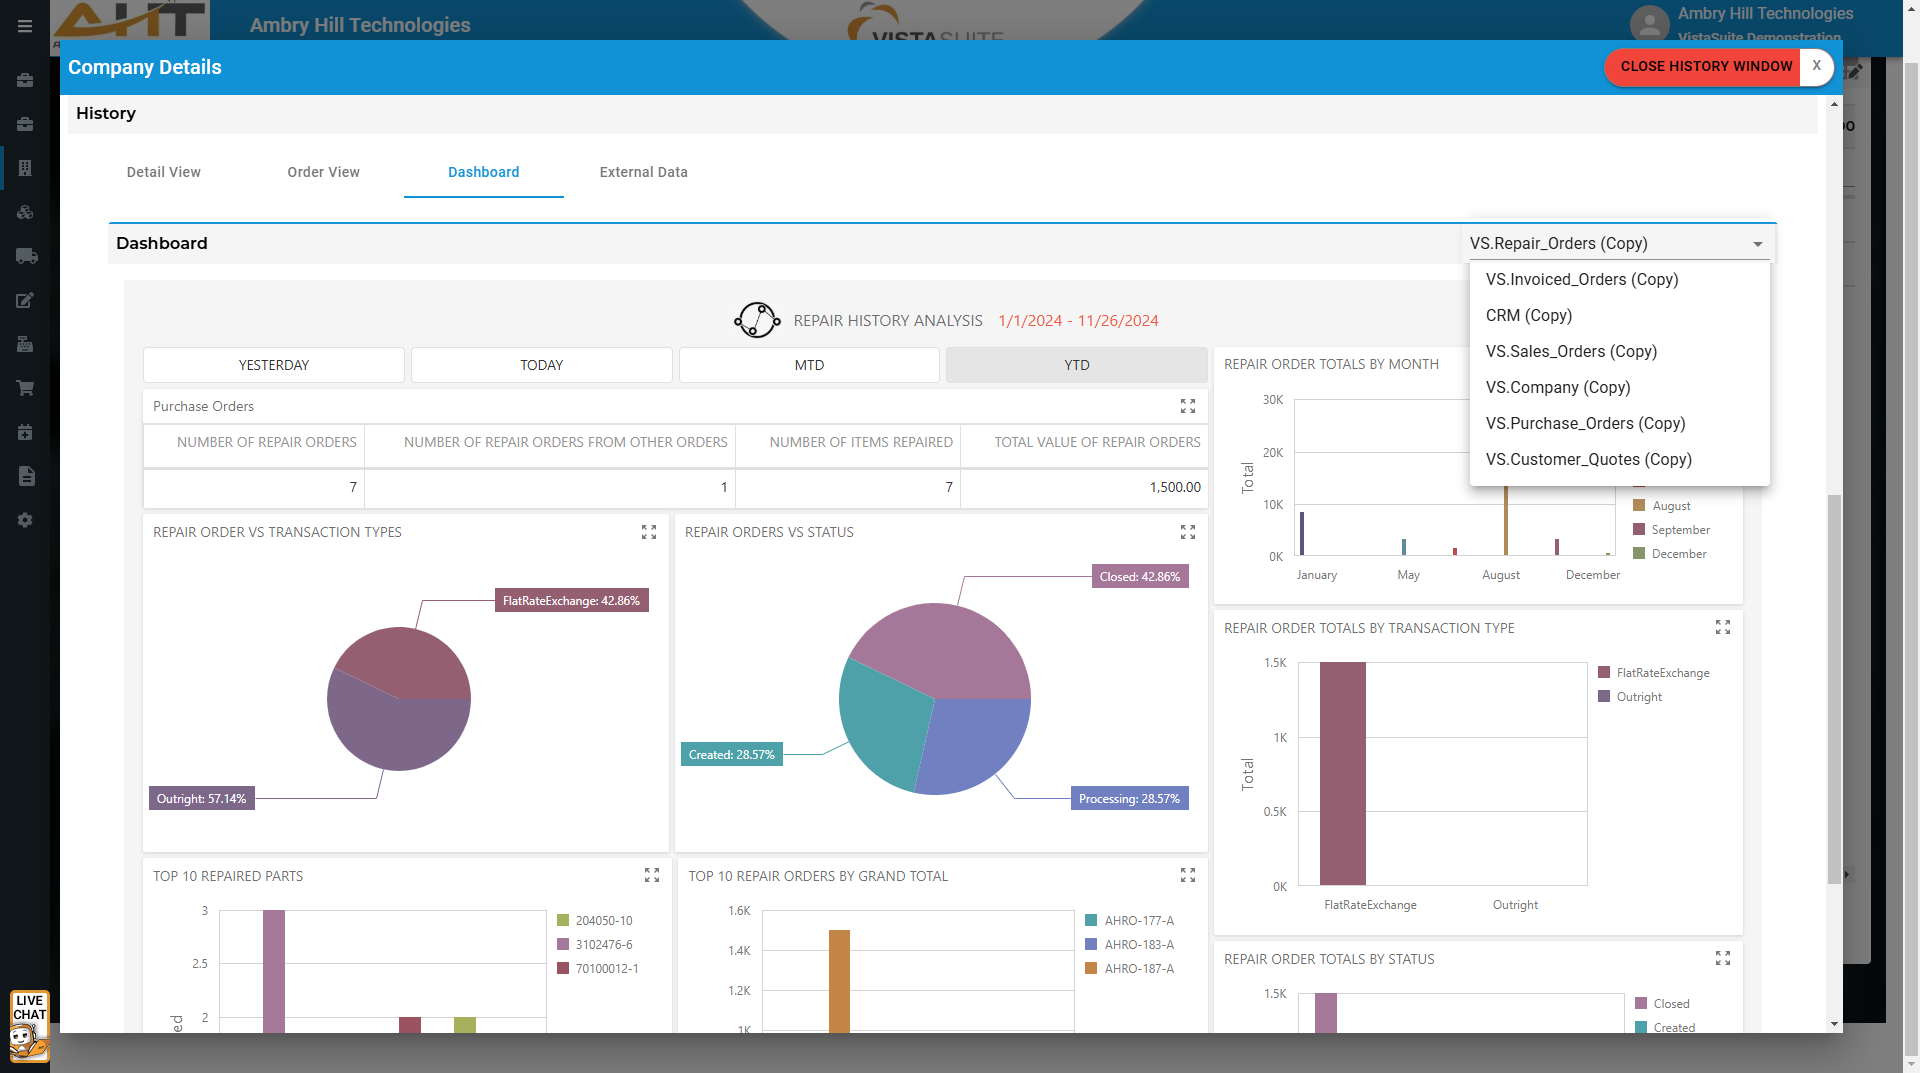
Task: Choose VS.Invoiced_Orders (Copy) from dropdown list
Action: coord(1581,280)
